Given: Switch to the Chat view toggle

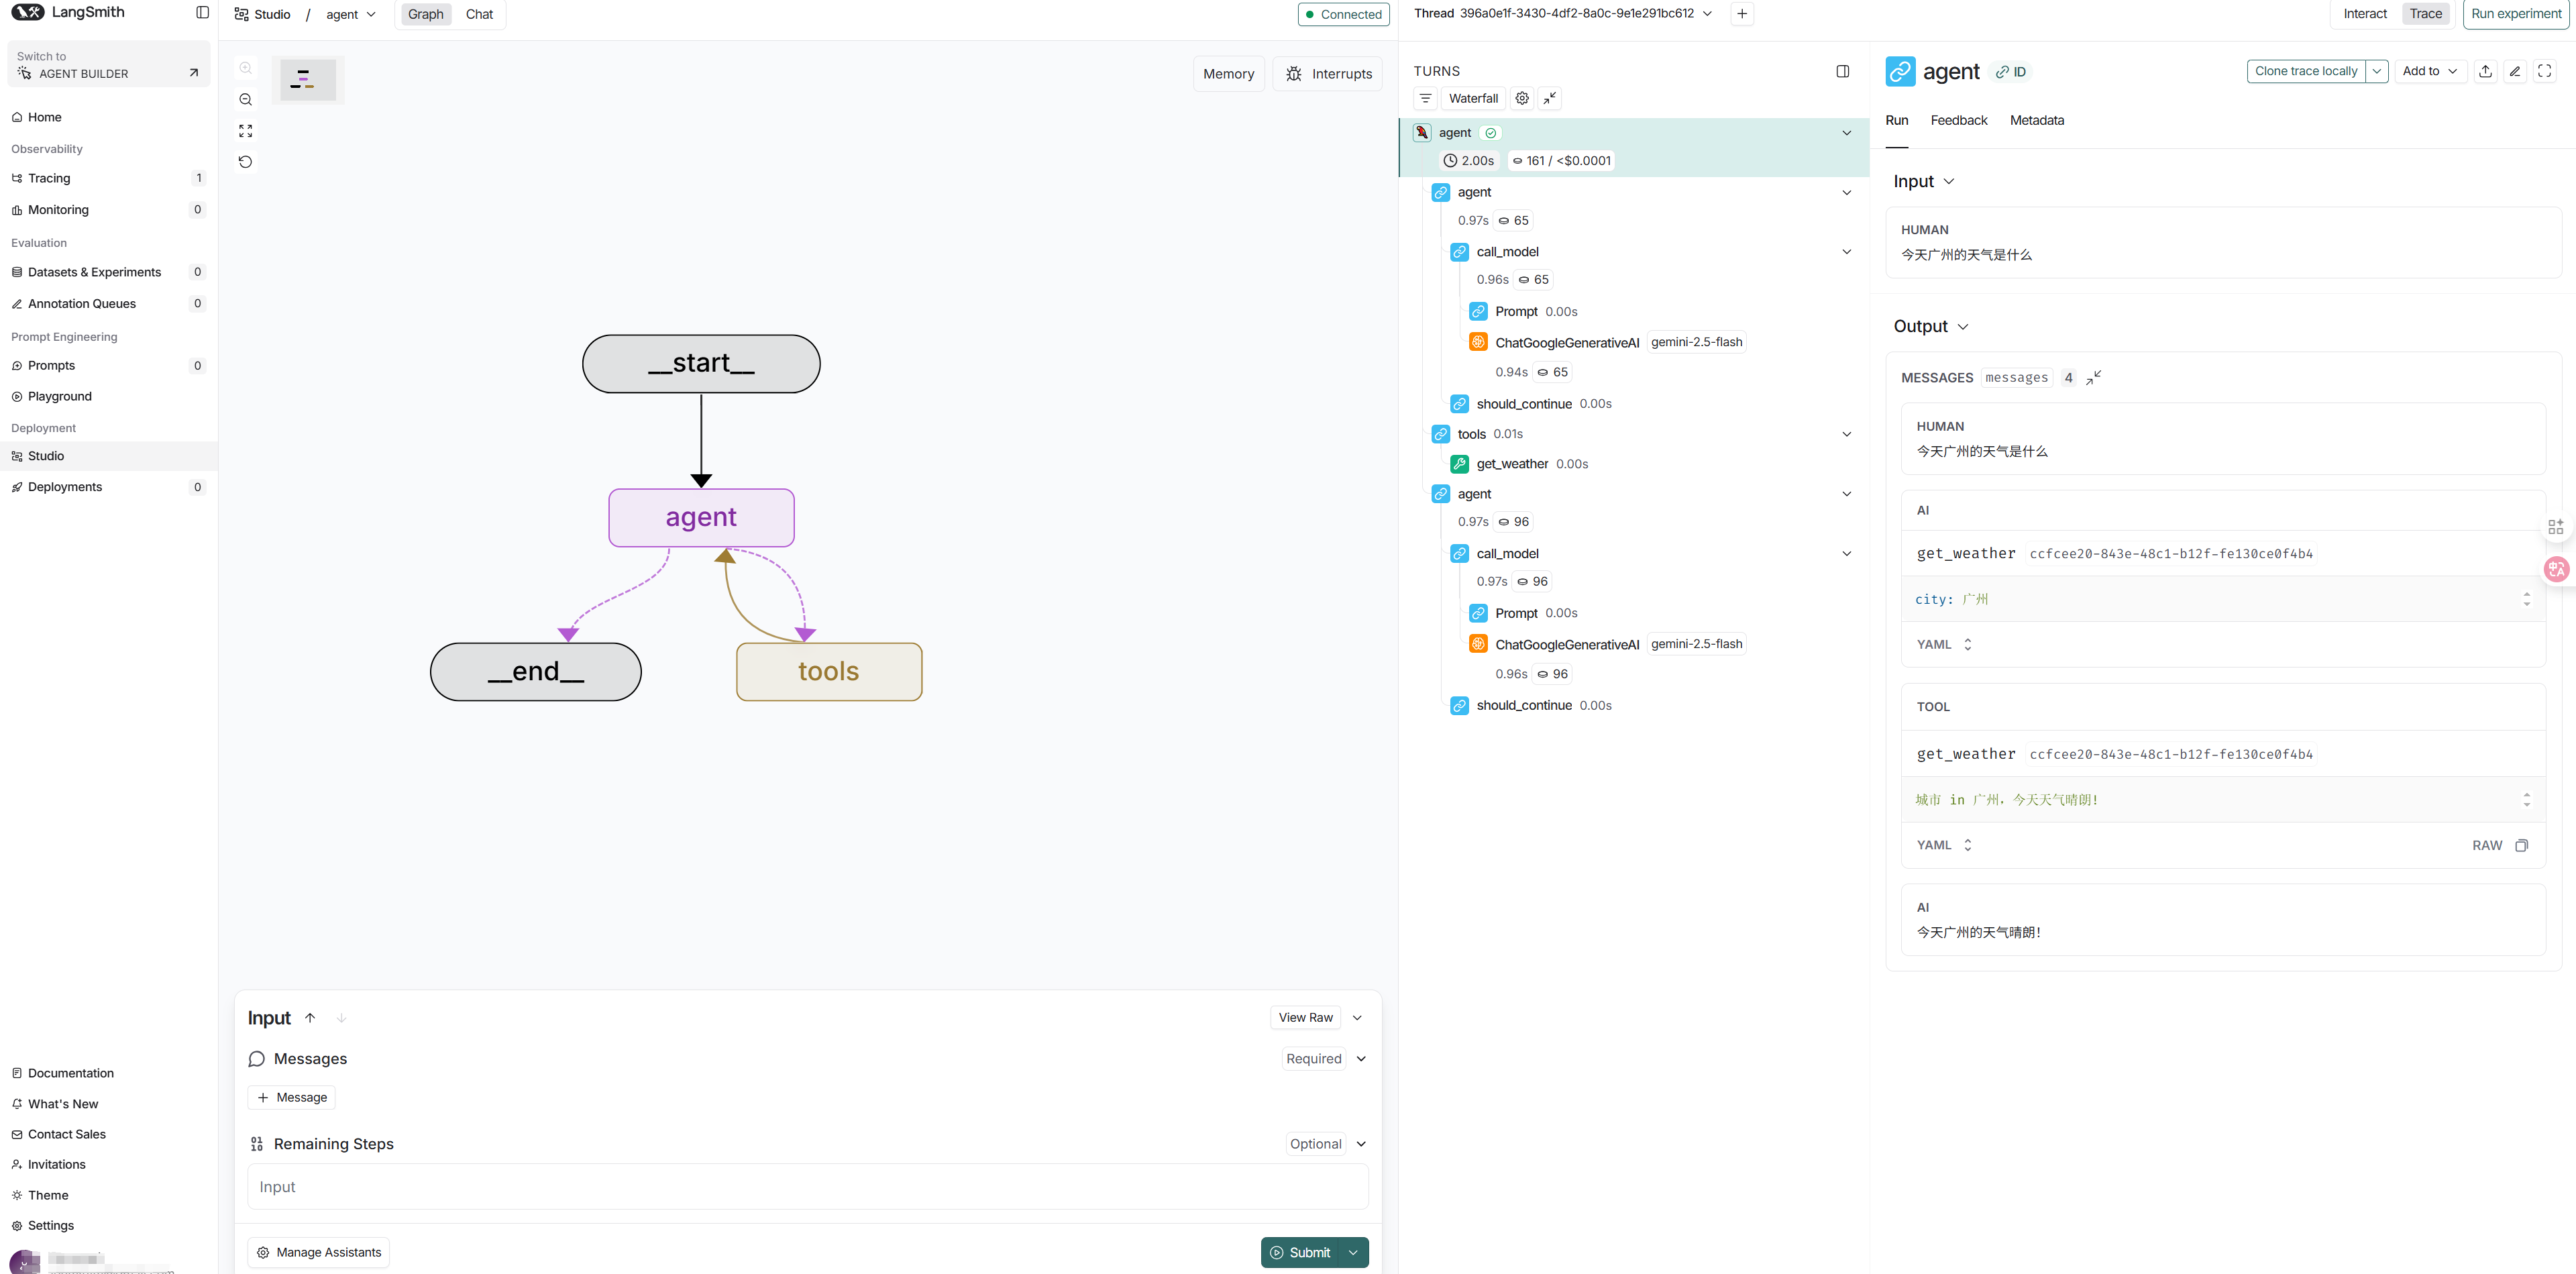Looking at the screenshot, I should tap(479, 14).
